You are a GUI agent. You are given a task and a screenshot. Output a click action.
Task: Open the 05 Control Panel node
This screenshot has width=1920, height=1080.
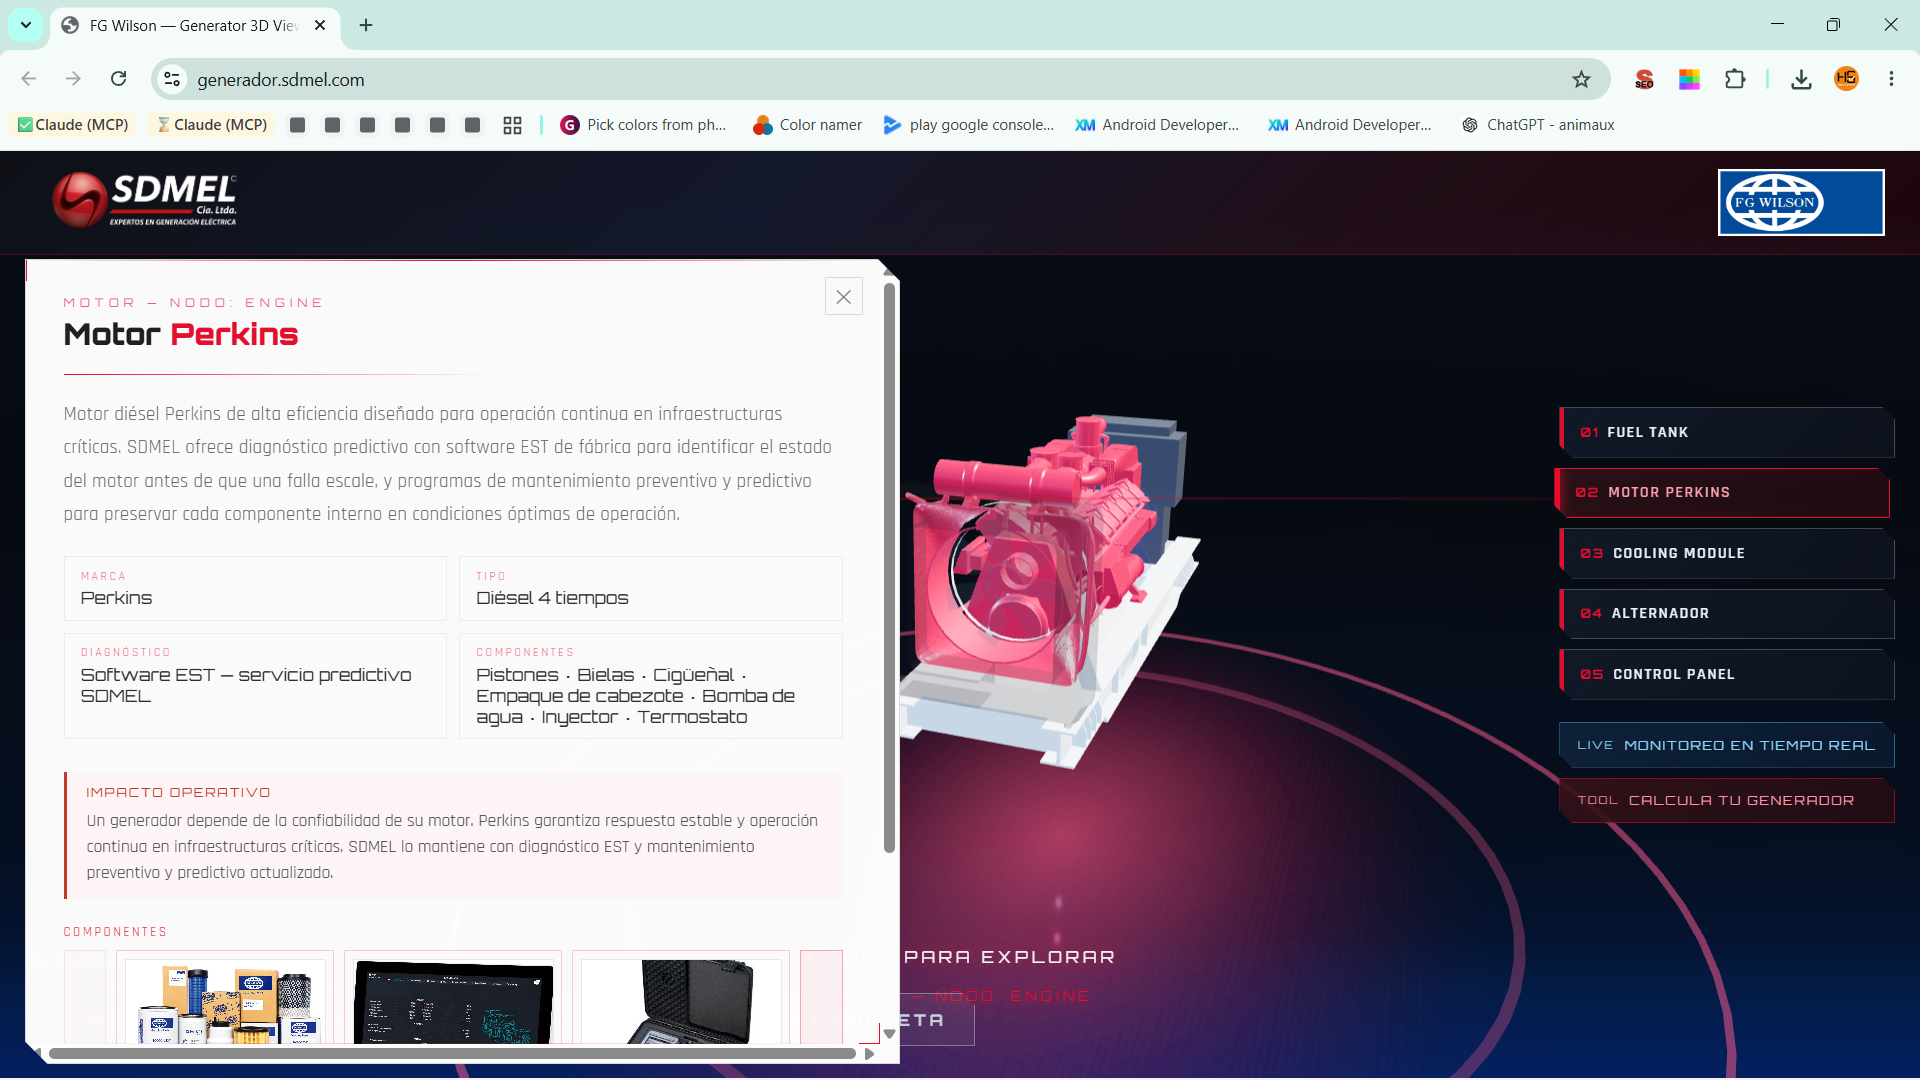point(1726,674)
